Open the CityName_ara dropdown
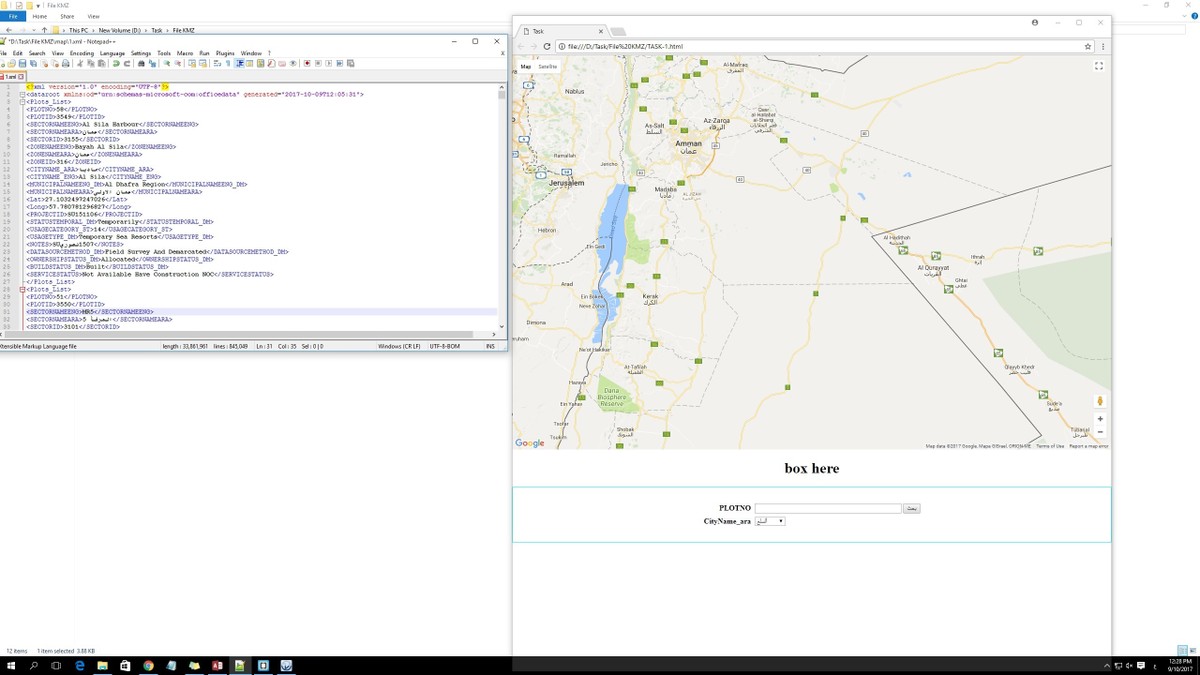Image resolution: width=1200 pixels, height=675 pixels. click(770, 521)
